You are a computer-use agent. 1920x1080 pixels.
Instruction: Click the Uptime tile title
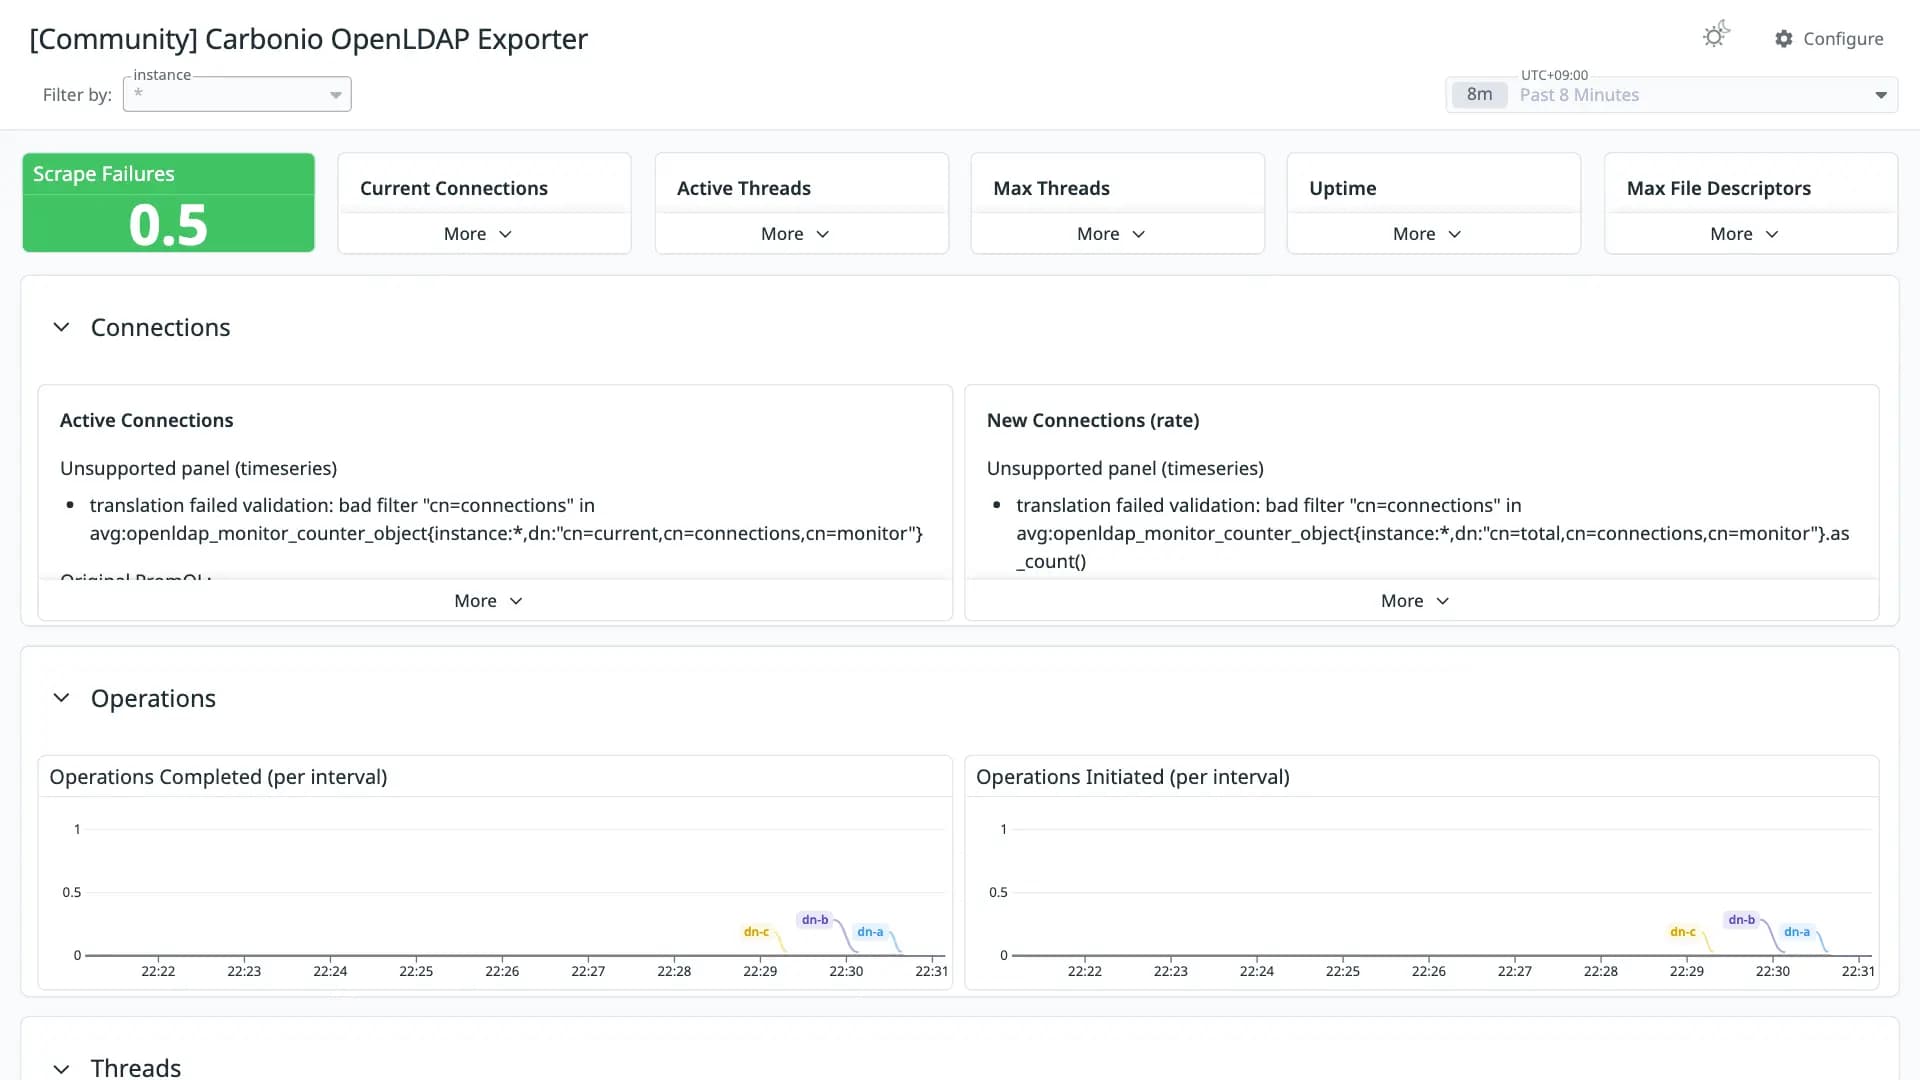(x=1343, y=189)
